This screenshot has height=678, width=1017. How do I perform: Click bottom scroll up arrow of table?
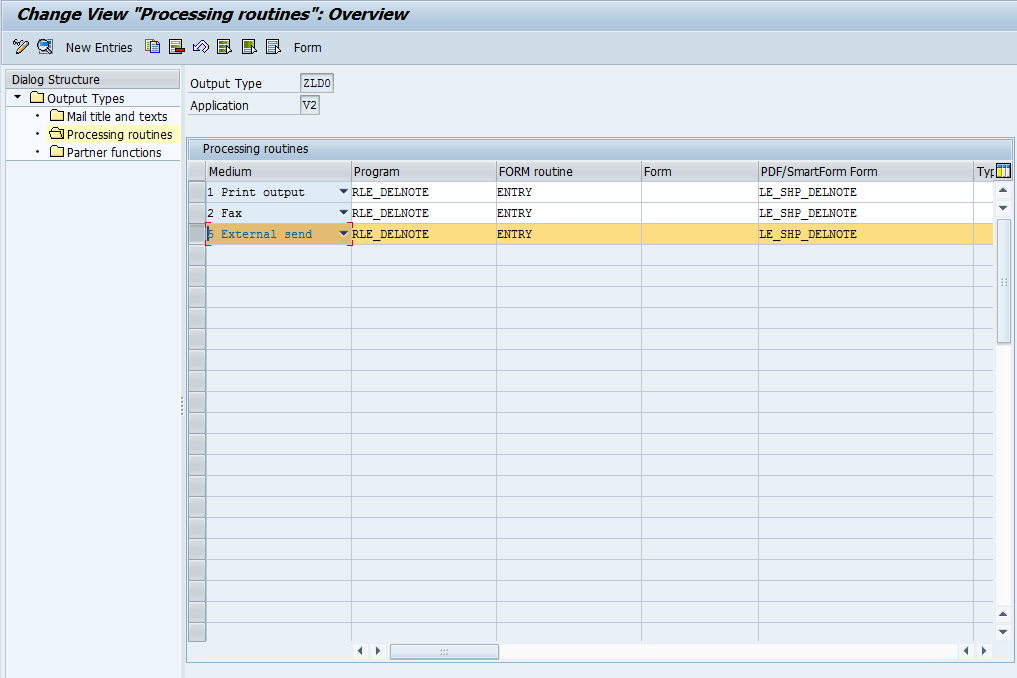[x=1003, y=614]
